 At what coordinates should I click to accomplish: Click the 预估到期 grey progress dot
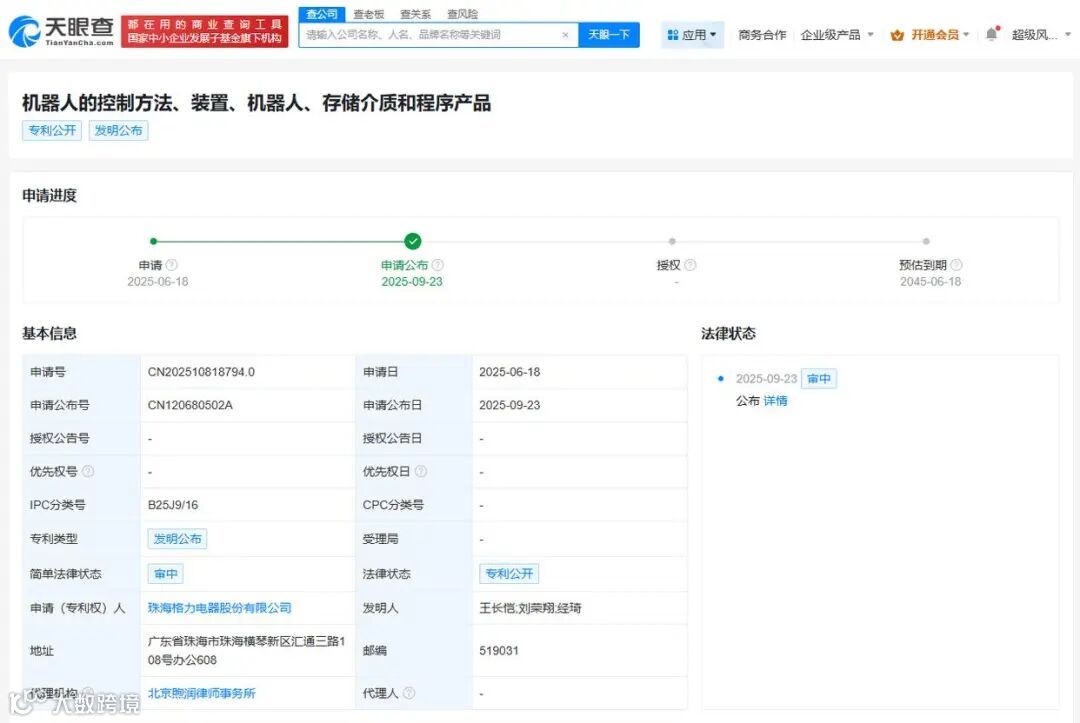pos(926,241)
